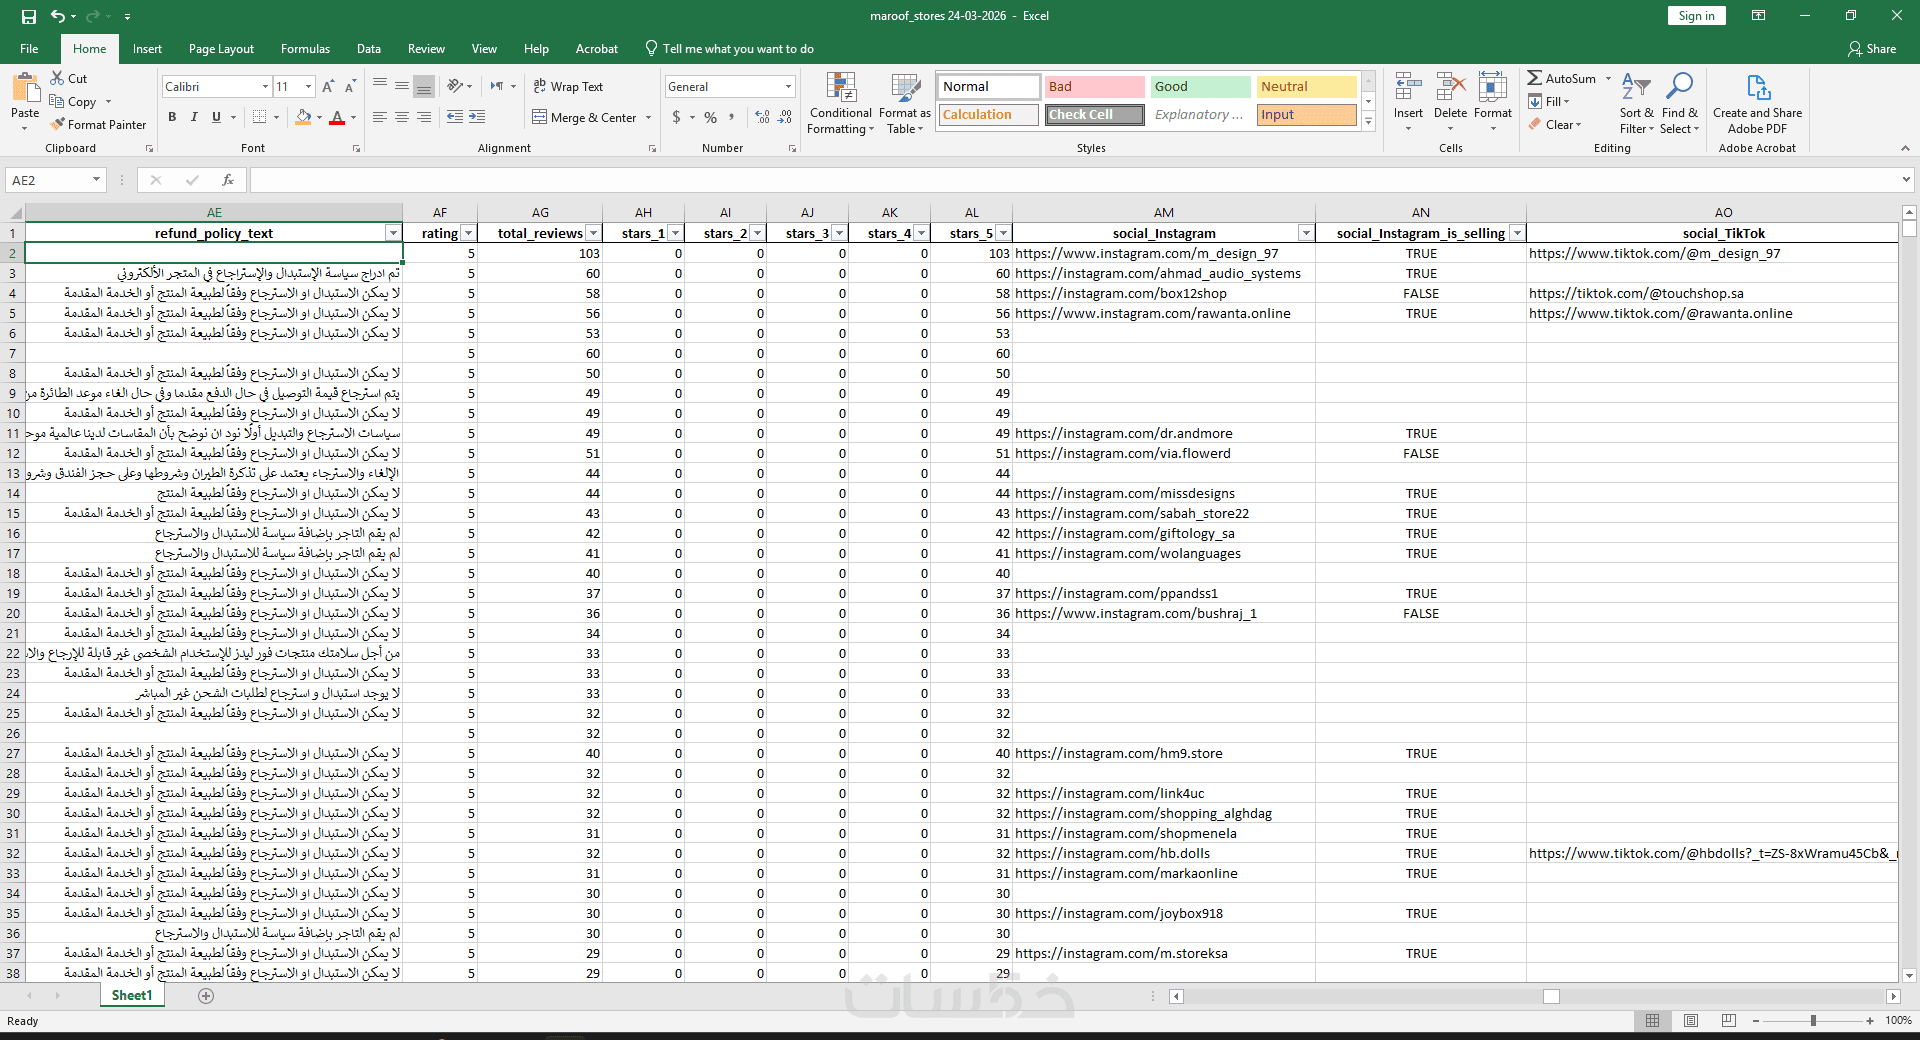The height and width of the screenshot is (1040, 1920).
Task: Open the General number format dropdown
Action: 788,87
